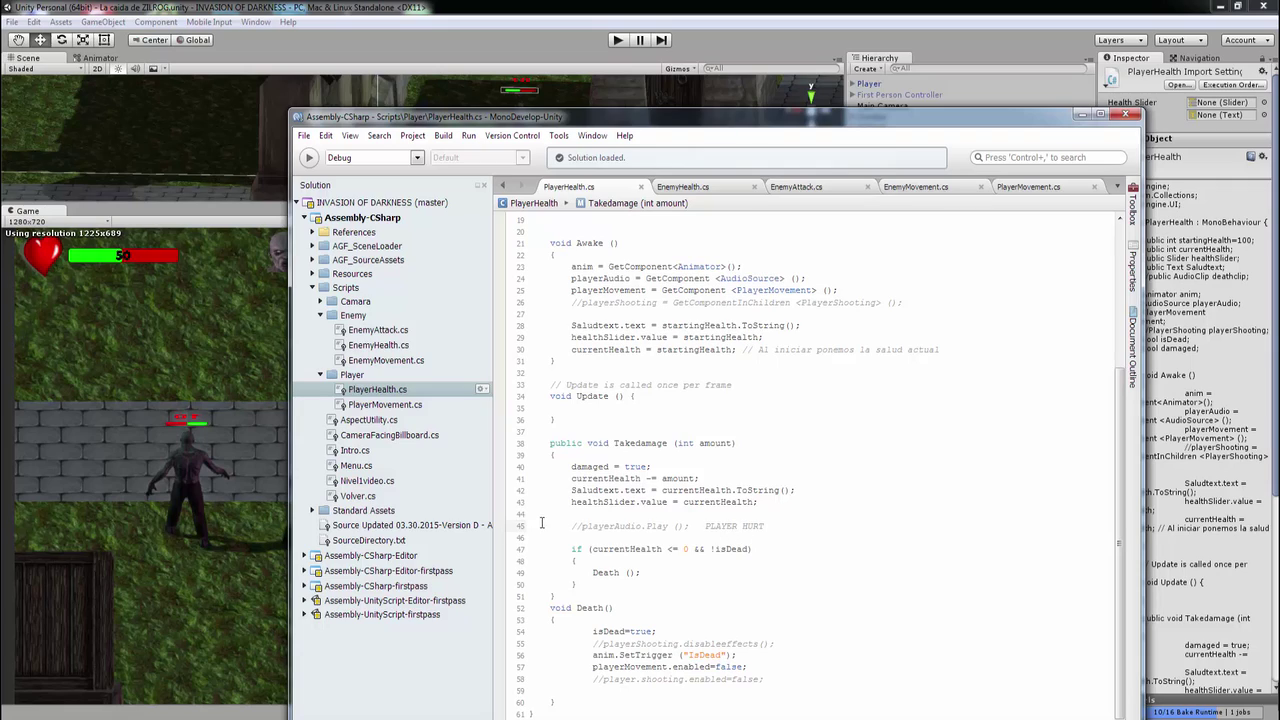Switch to the Navigation tab
The image size is (1280, 720).
click(x=1193, y=58)
